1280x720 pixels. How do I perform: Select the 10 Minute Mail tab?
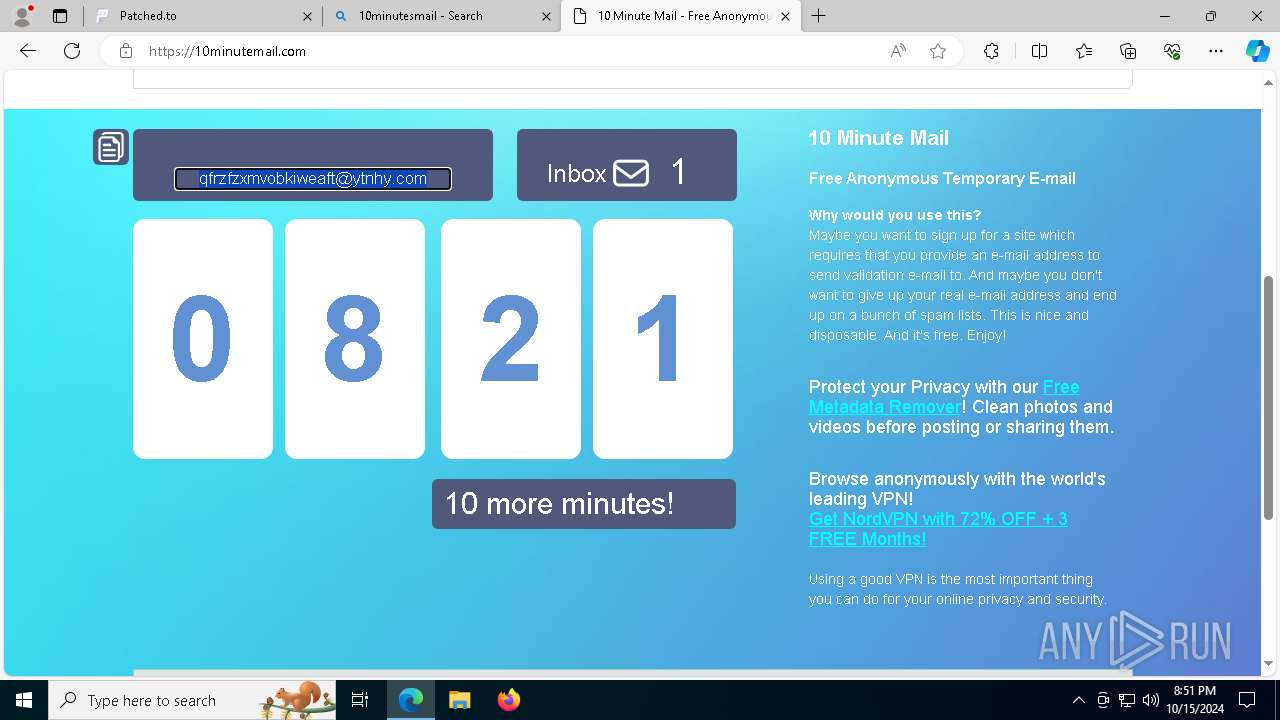pos(681,16)
